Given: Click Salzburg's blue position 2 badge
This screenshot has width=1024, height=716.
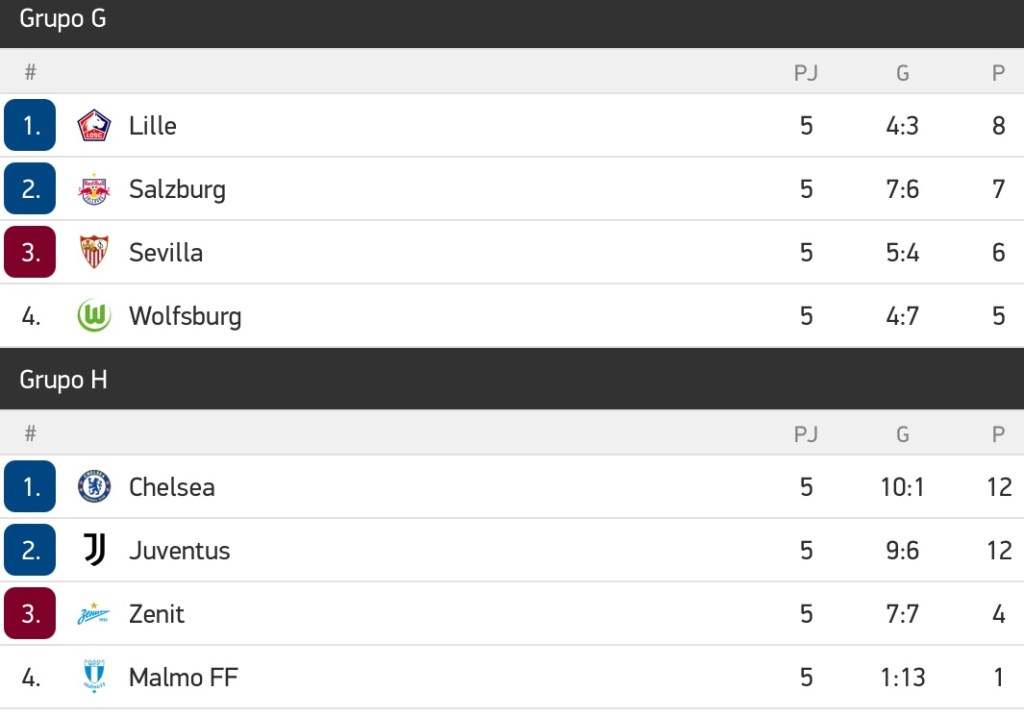Looking at the screenshot, I should click(30, 189).
